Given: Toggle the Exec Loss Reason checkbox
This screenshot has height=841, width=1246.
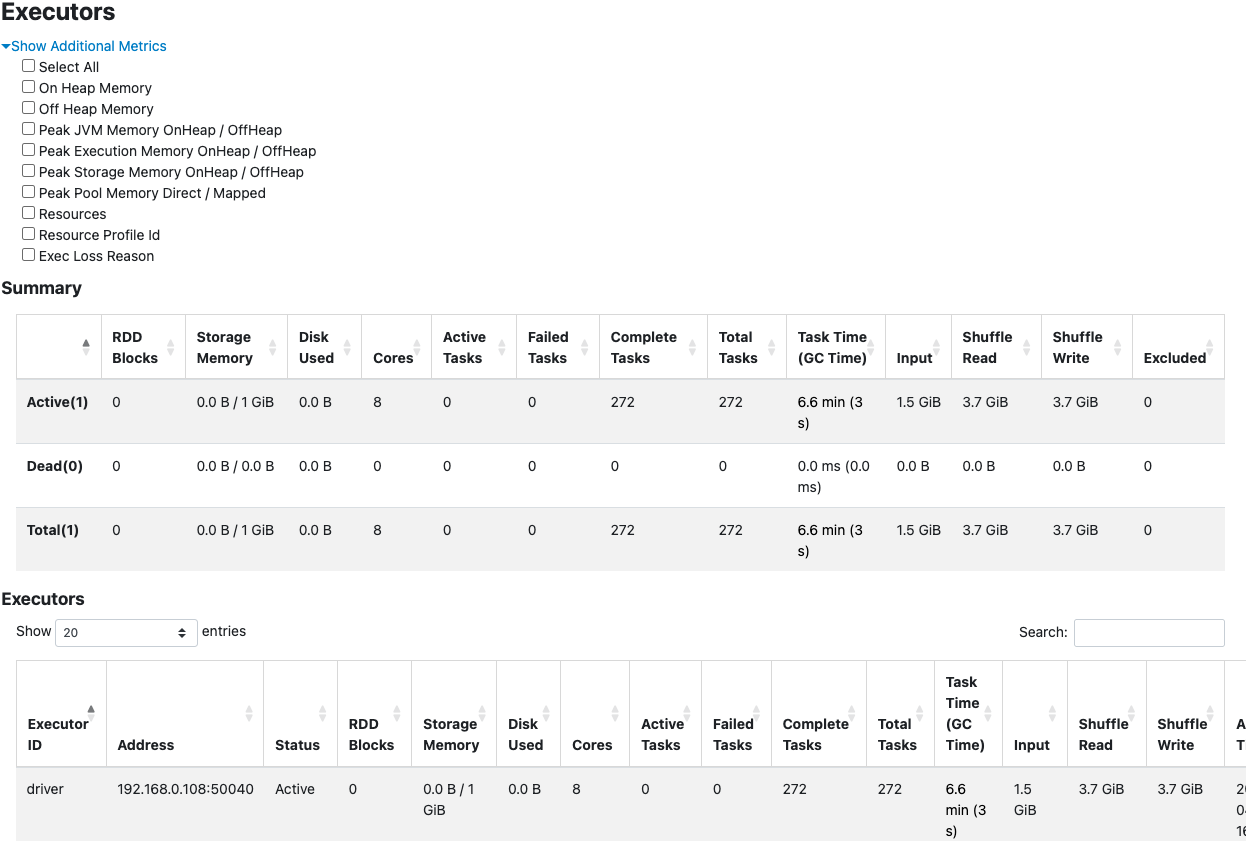Looking at the screenshot, I should click(x=29, y=255).
